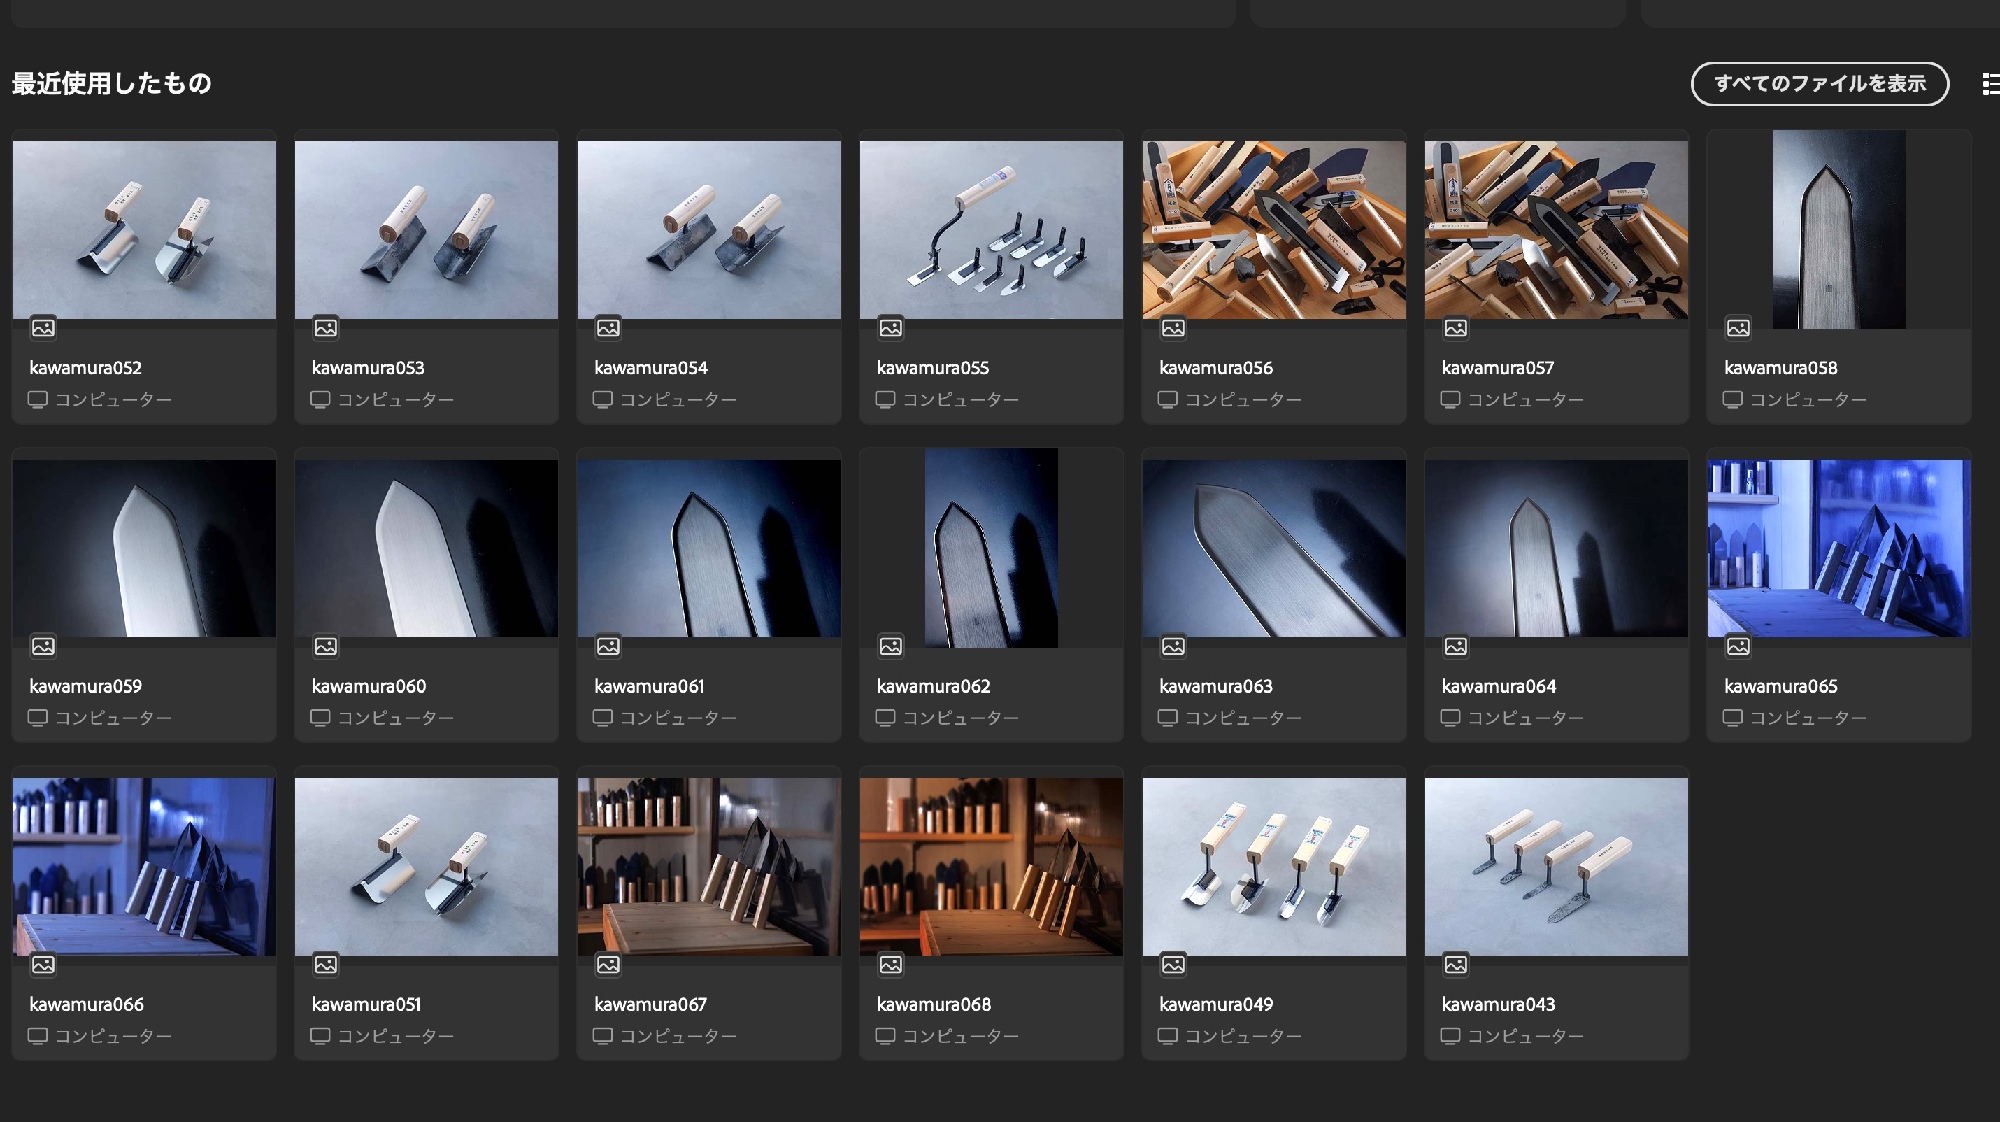
Task: Switch to list view icon
Action: (1990, 84)
